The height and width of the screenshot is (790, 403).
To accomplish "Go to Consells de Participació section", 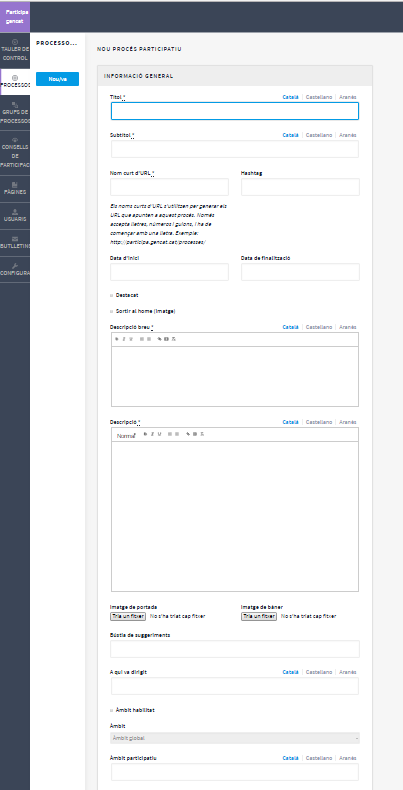I will point(15,152).
